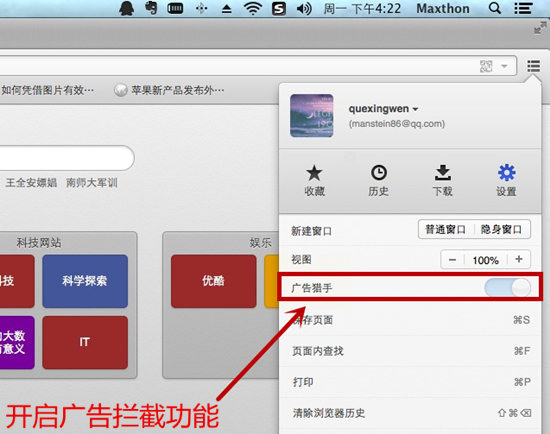
Task: Click the QQ penguin icon in menu bar
Action: tap(126, 8)
